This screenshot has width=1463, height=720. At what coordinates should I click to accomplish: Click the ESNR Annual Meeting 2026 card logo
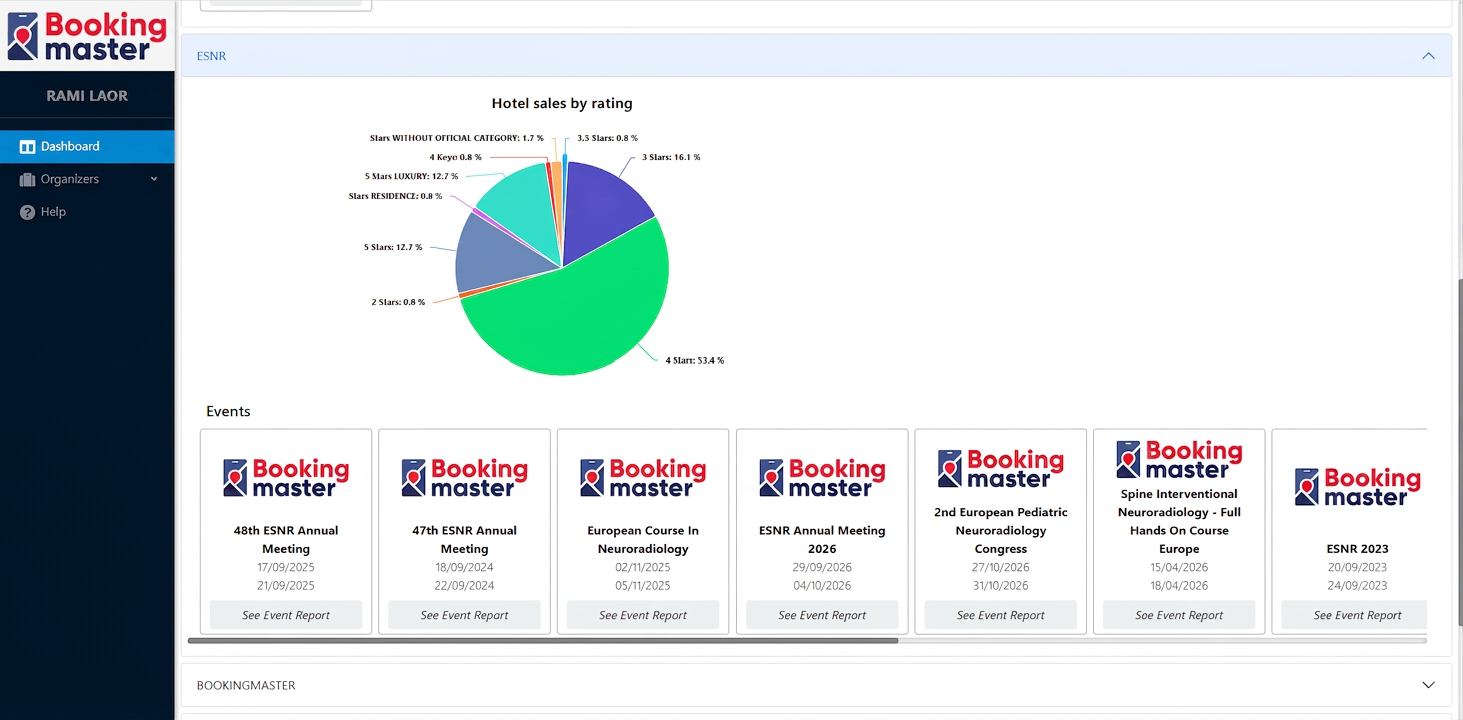[x=822, y=478]
